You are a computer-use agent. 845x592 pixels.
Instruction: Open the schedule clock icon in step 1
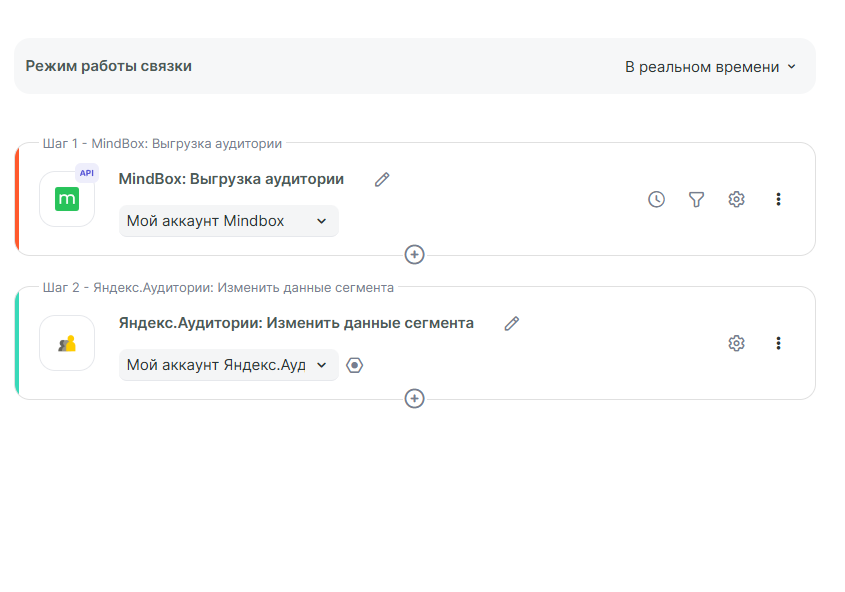tap(656, 199)
